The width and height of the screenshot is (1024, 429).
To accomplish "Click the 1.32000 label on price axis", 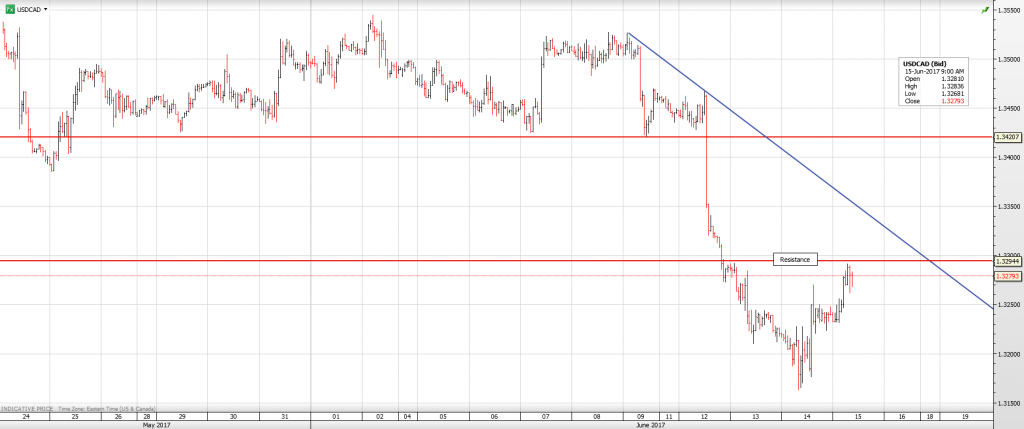I will (1008, 354).
